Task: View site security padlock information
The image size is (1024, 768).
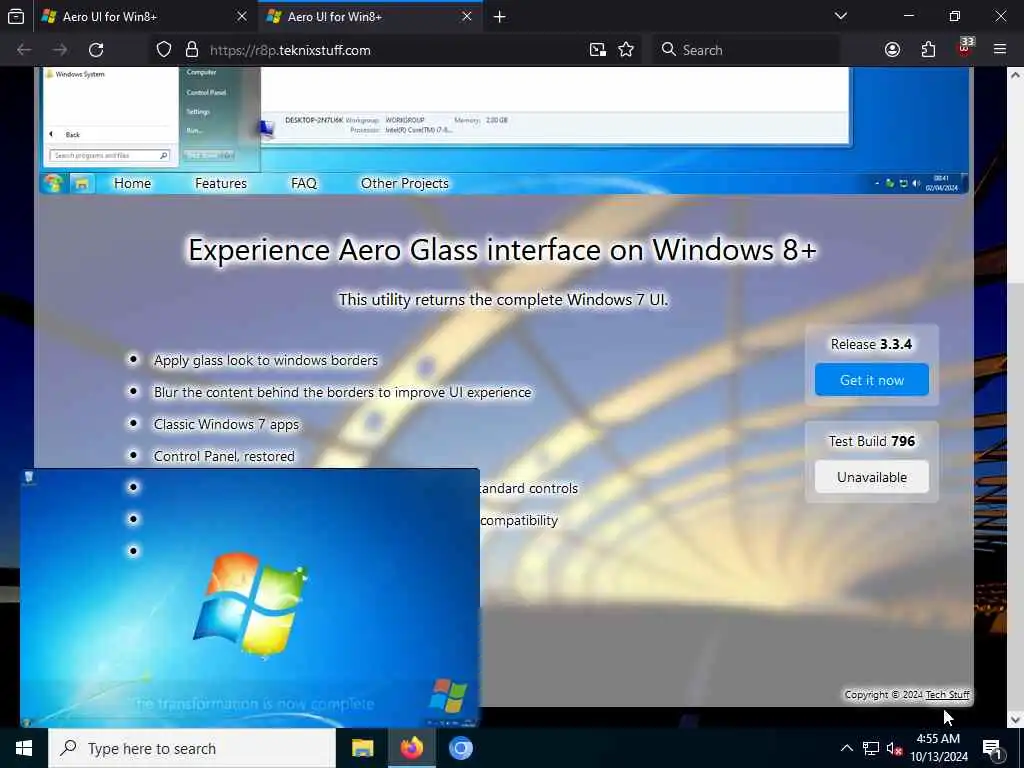Action: point(191,50)
